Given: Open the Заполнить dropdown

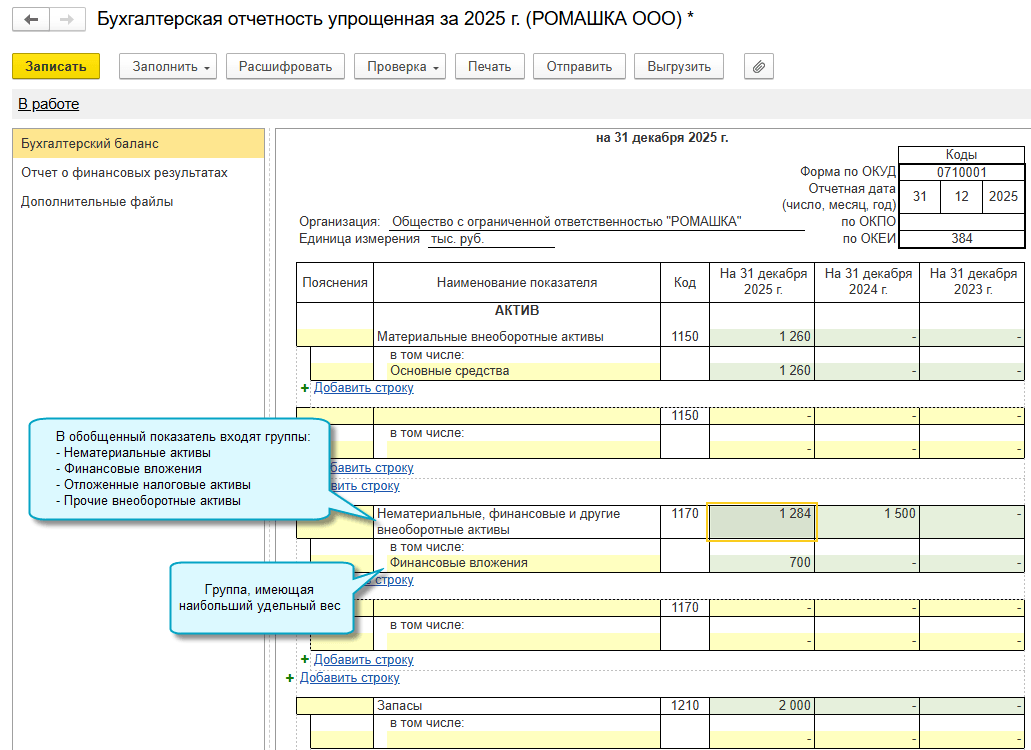Looking at the screenshot, I should 168,66.
